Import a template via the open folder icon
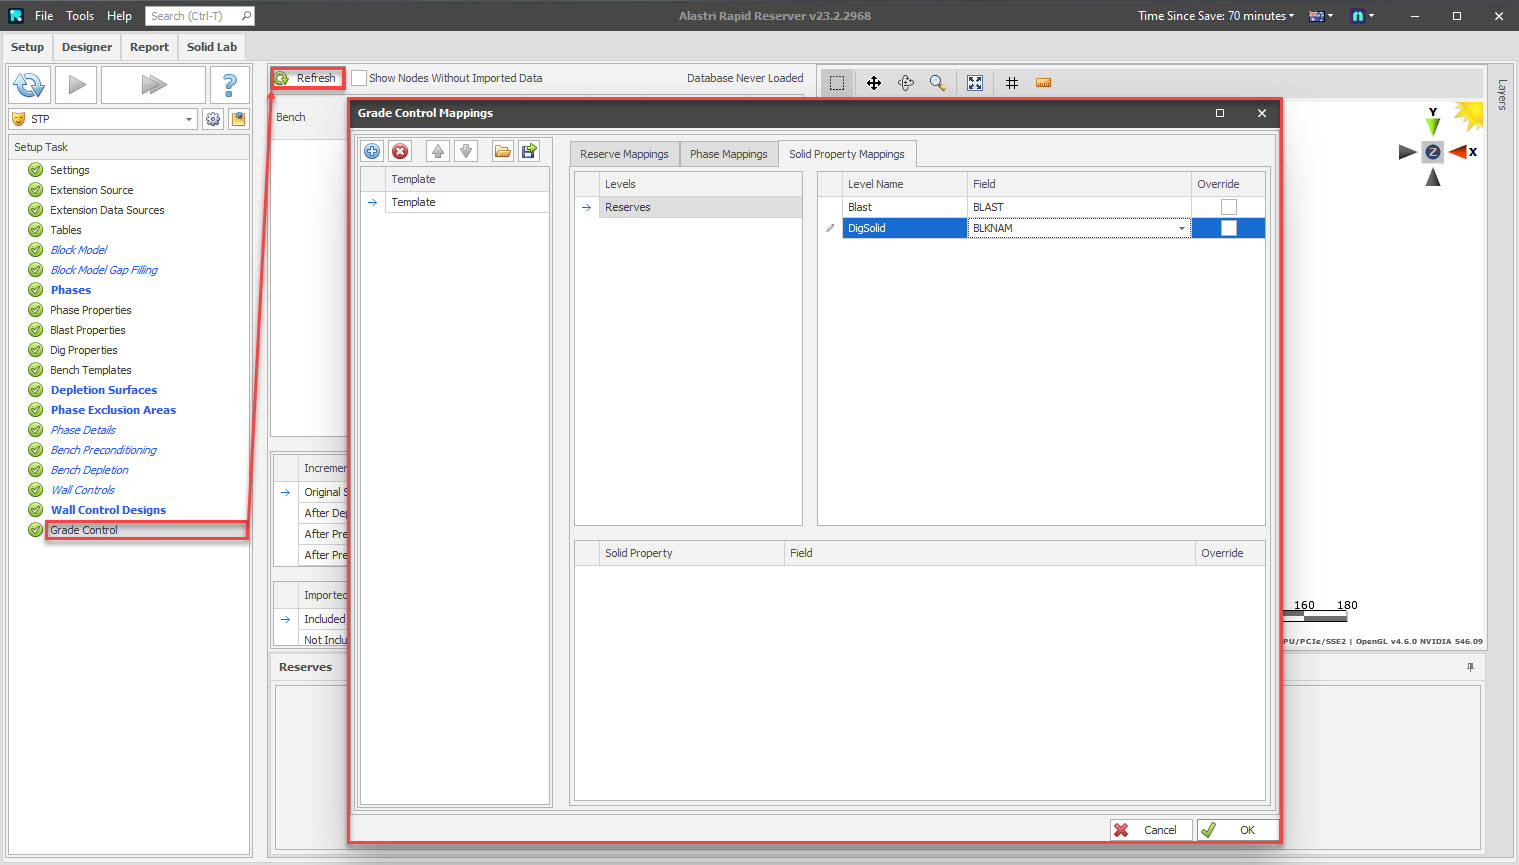Image resolution: width=1519 pixels, height=865 pixels. [502, 150]
